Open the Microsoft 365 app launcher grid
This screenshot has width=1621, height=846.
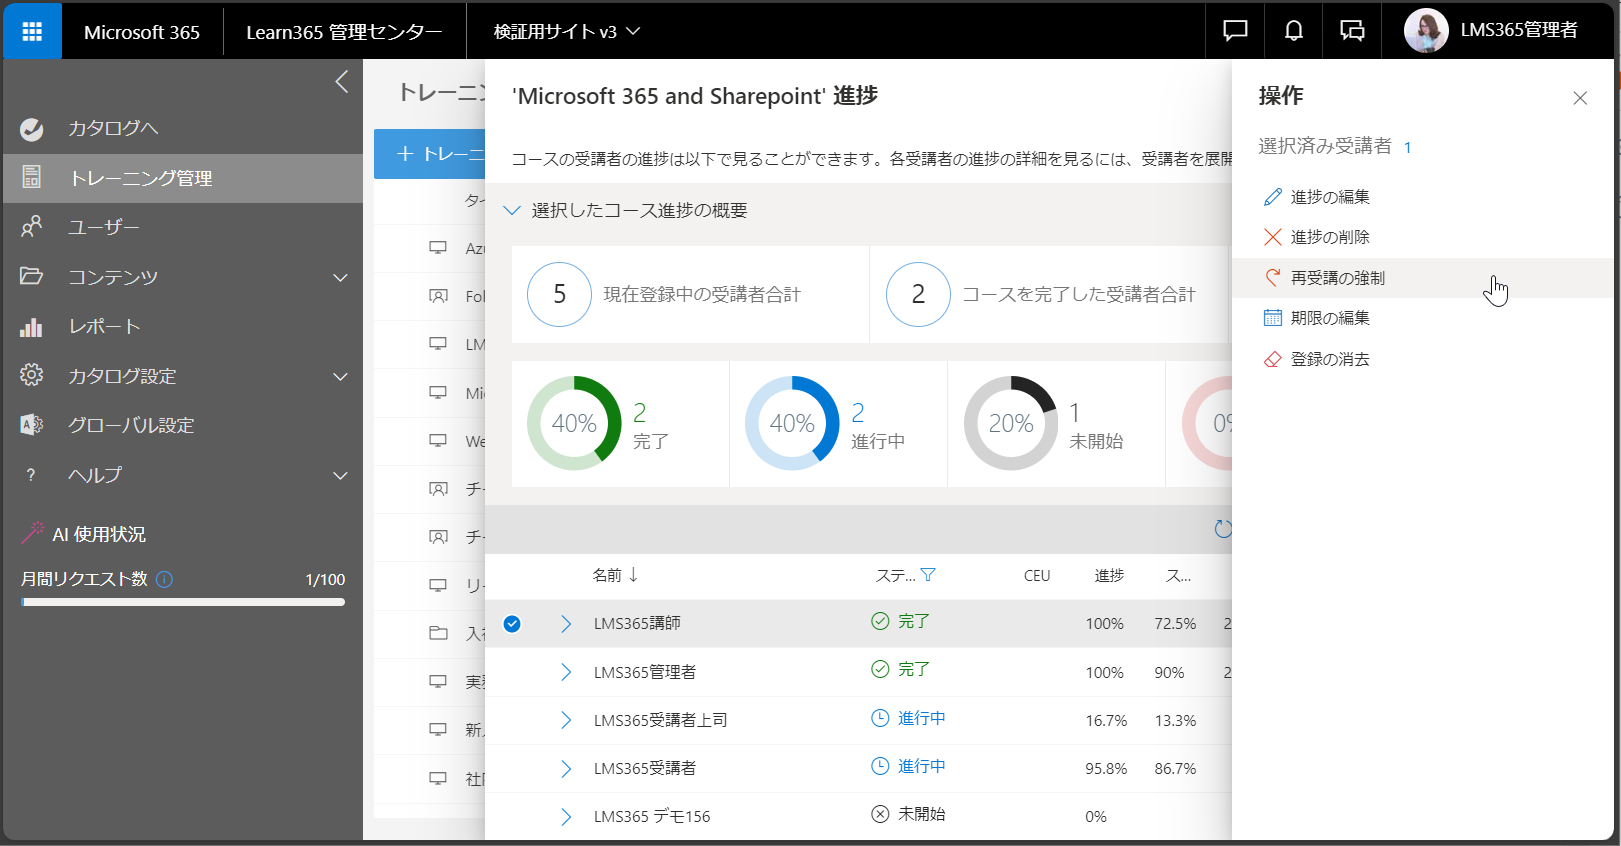tap(32, 31)
